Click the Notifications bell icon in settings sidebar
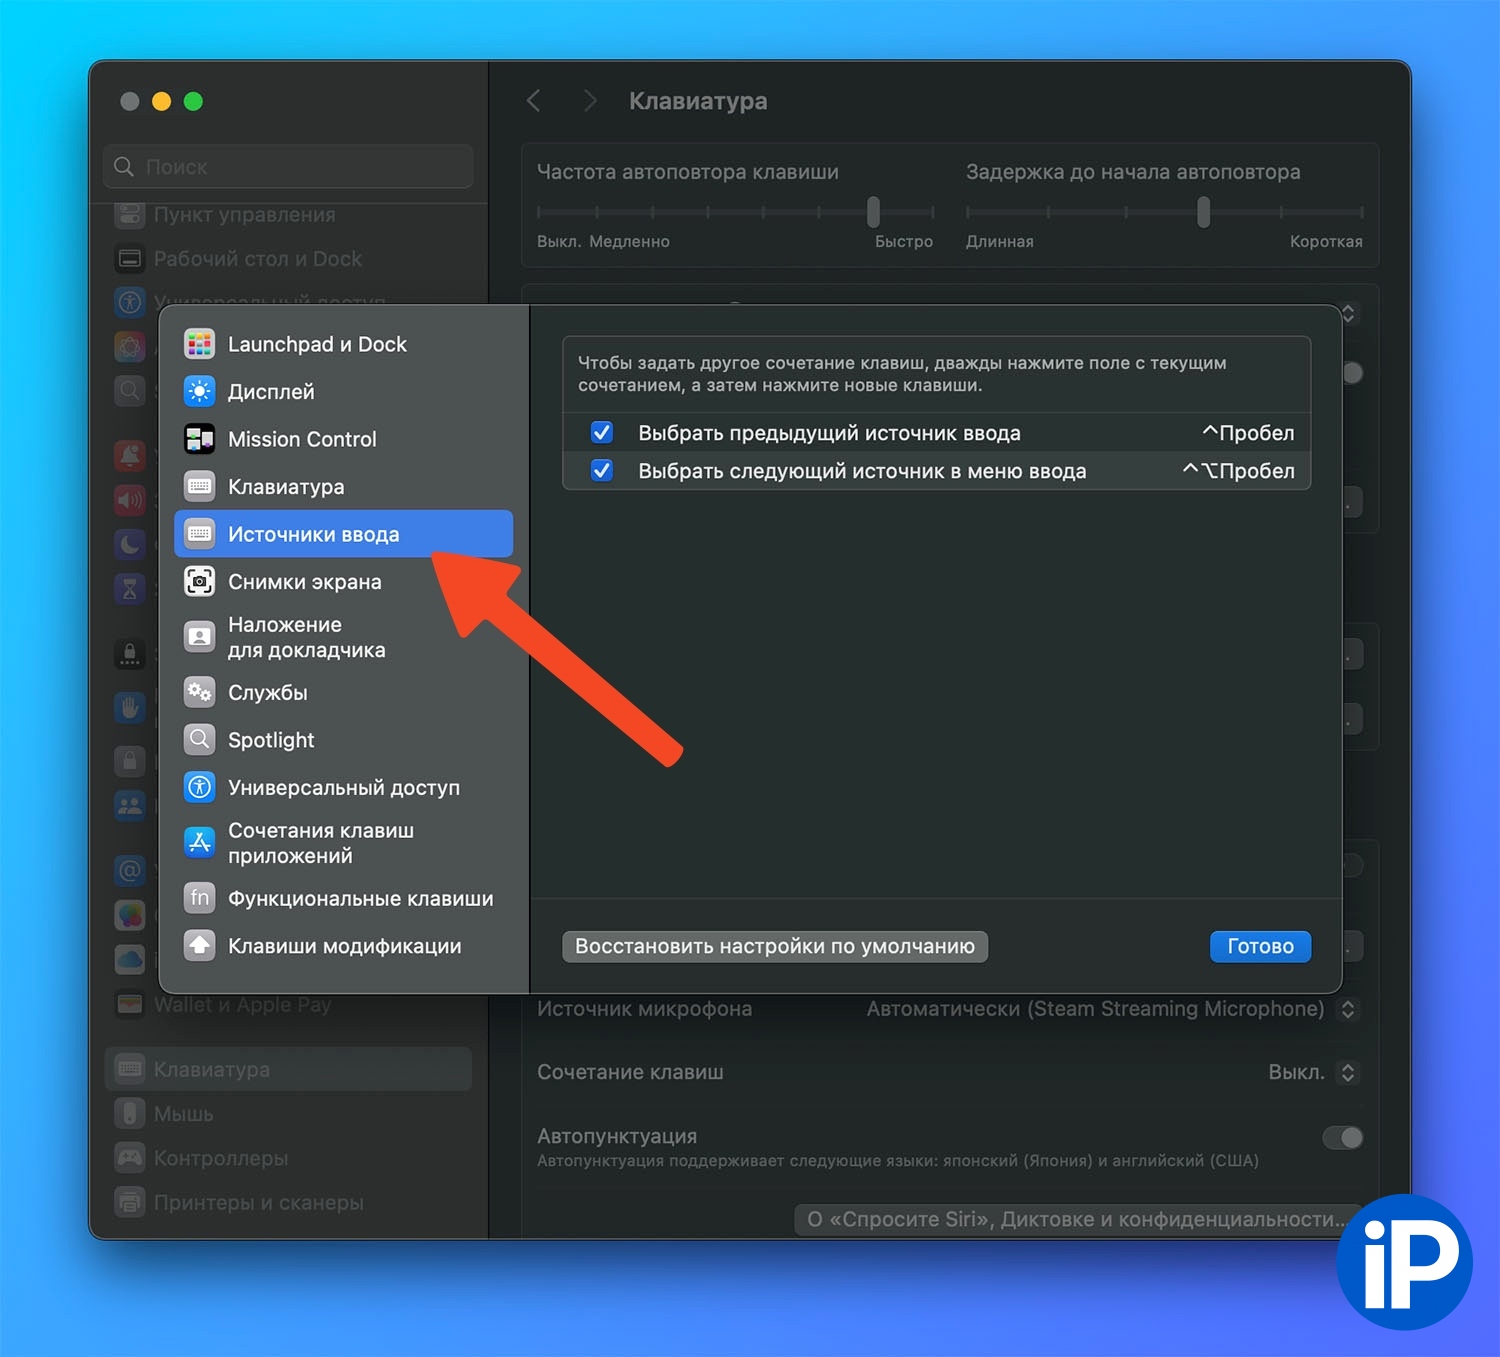Screen dimensions: 1500x1357 coord(130,456)
